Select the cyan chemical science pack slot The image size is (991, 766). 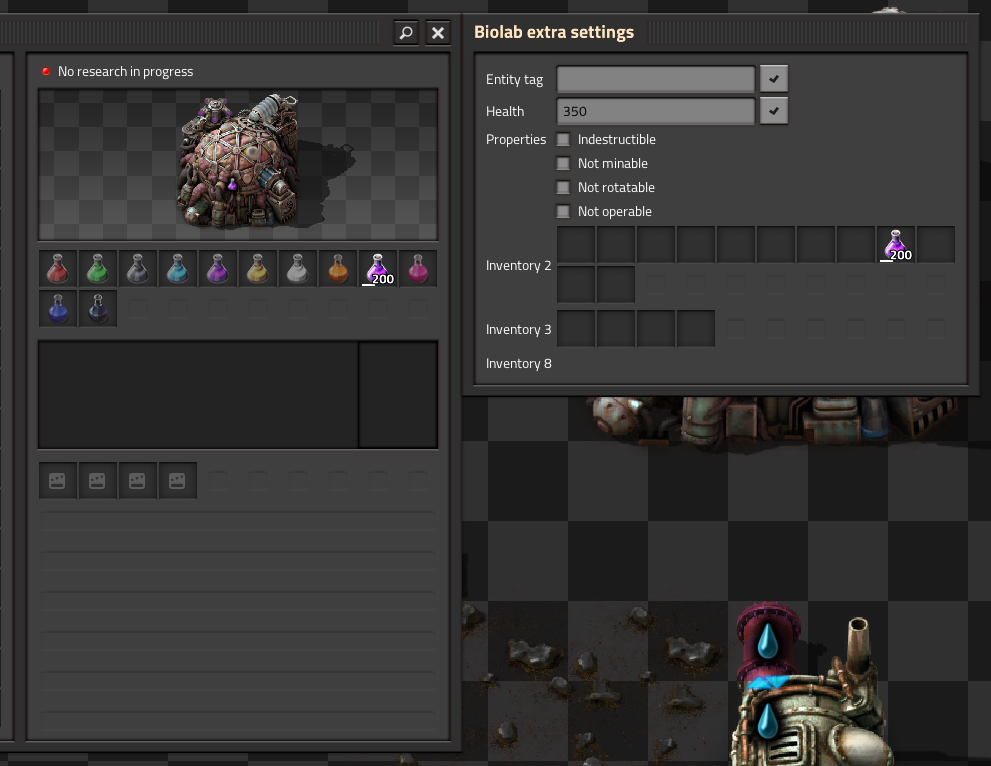[x=178, y=269]
